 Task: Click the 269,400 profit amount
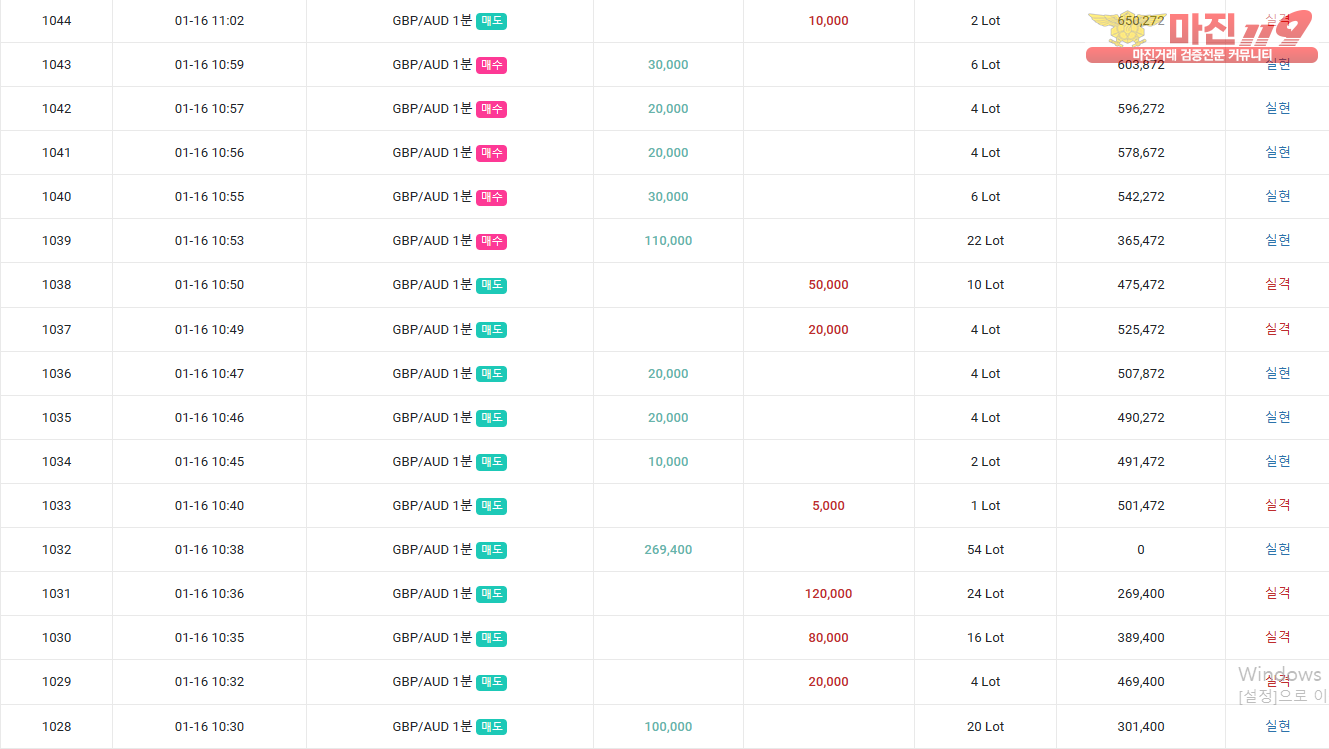coord(668,550)
